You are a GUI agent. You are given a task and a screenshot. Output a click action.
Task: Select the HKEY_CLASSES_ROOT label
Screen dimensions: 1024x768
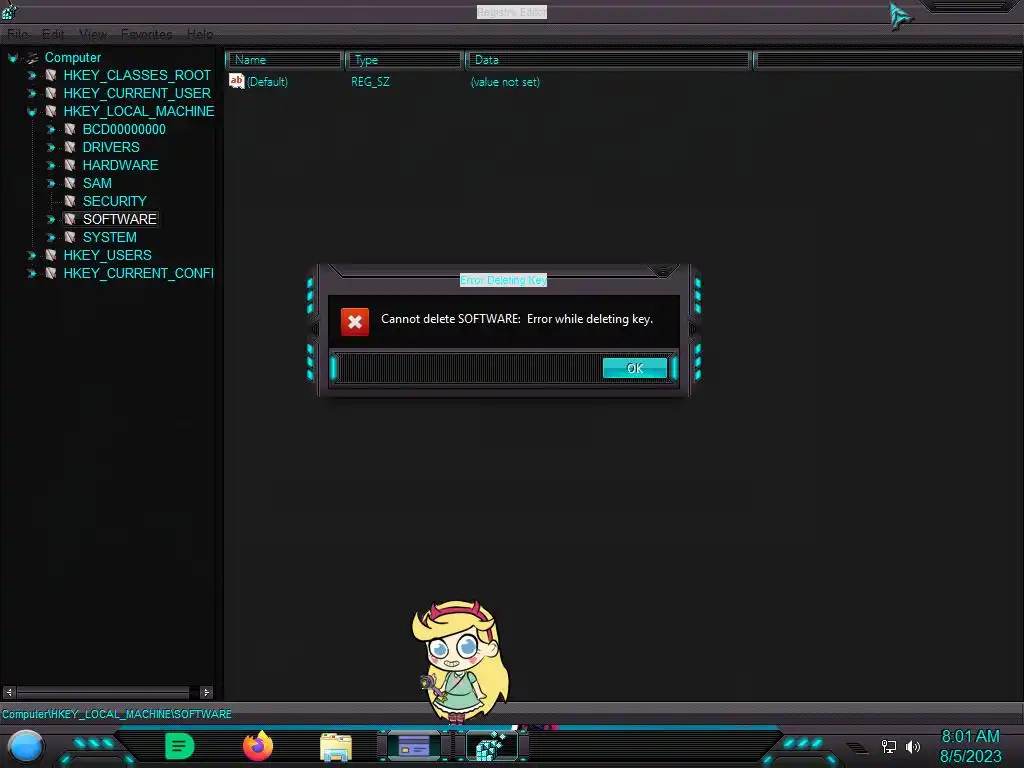(x=137, y=76)
